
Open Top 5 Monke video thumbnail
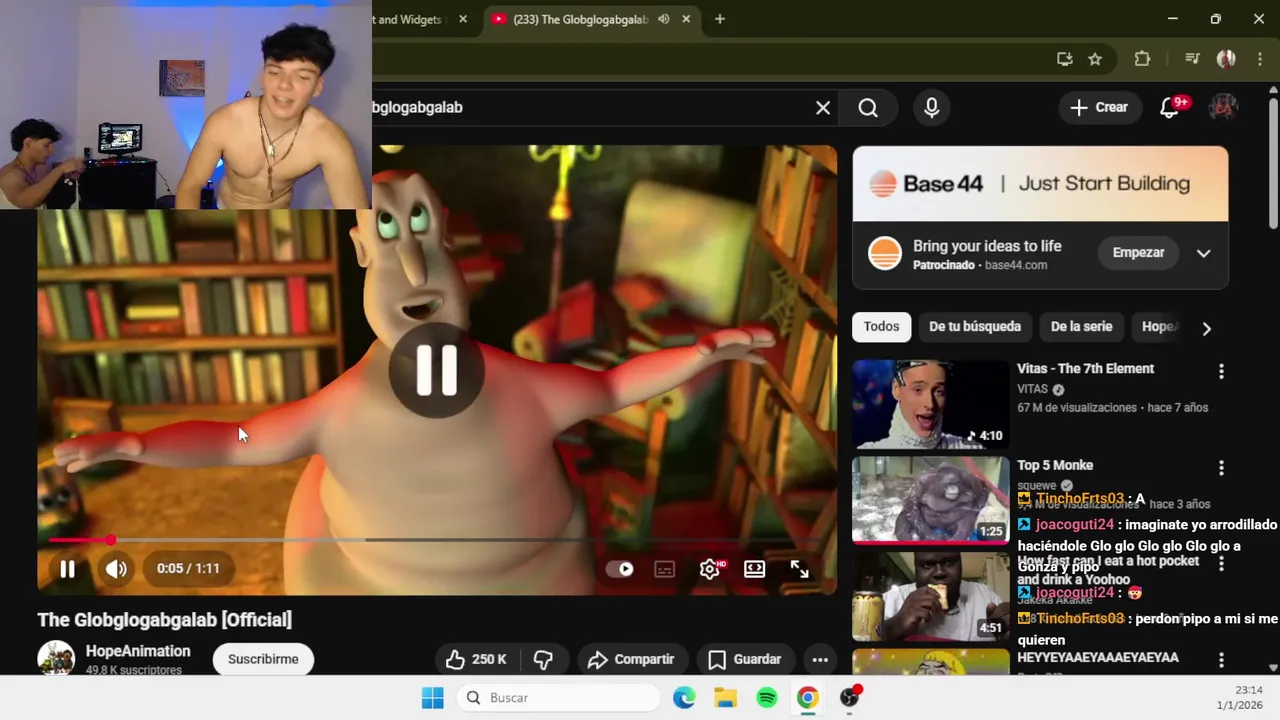(x=931, y=500)
